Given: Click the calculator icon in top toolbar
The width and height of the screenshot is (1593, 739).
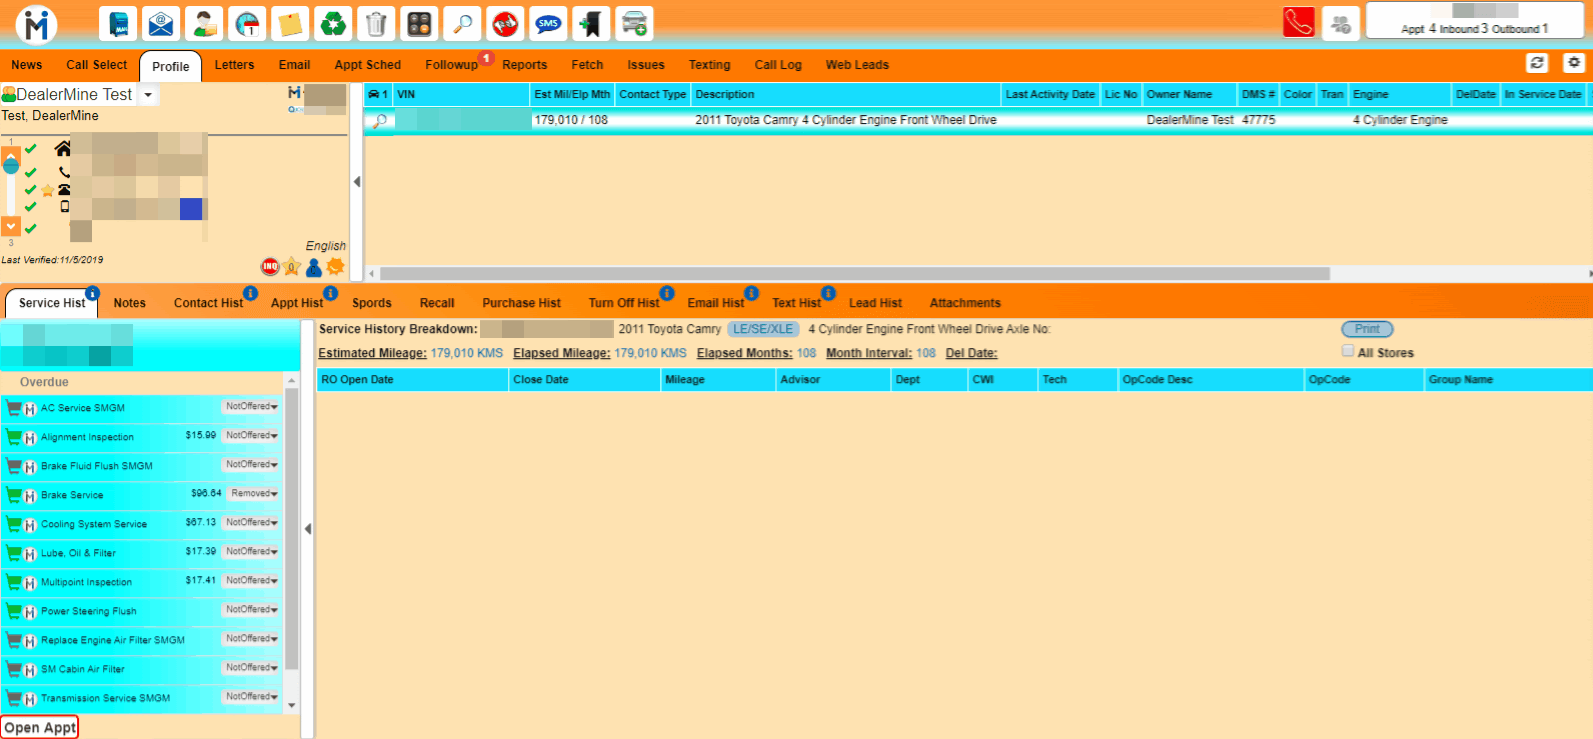Looking at the screenshot, I should tap(419, 24).
